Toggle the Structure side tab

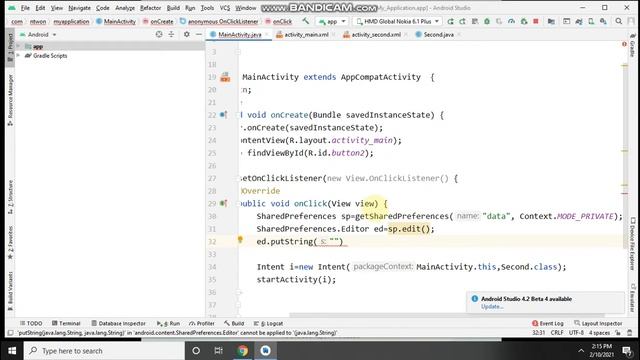pyautogui.click(x=11, y=197)
